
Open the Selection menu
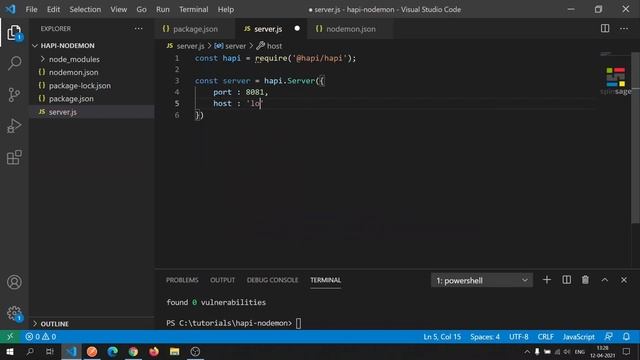click(85, 9)
